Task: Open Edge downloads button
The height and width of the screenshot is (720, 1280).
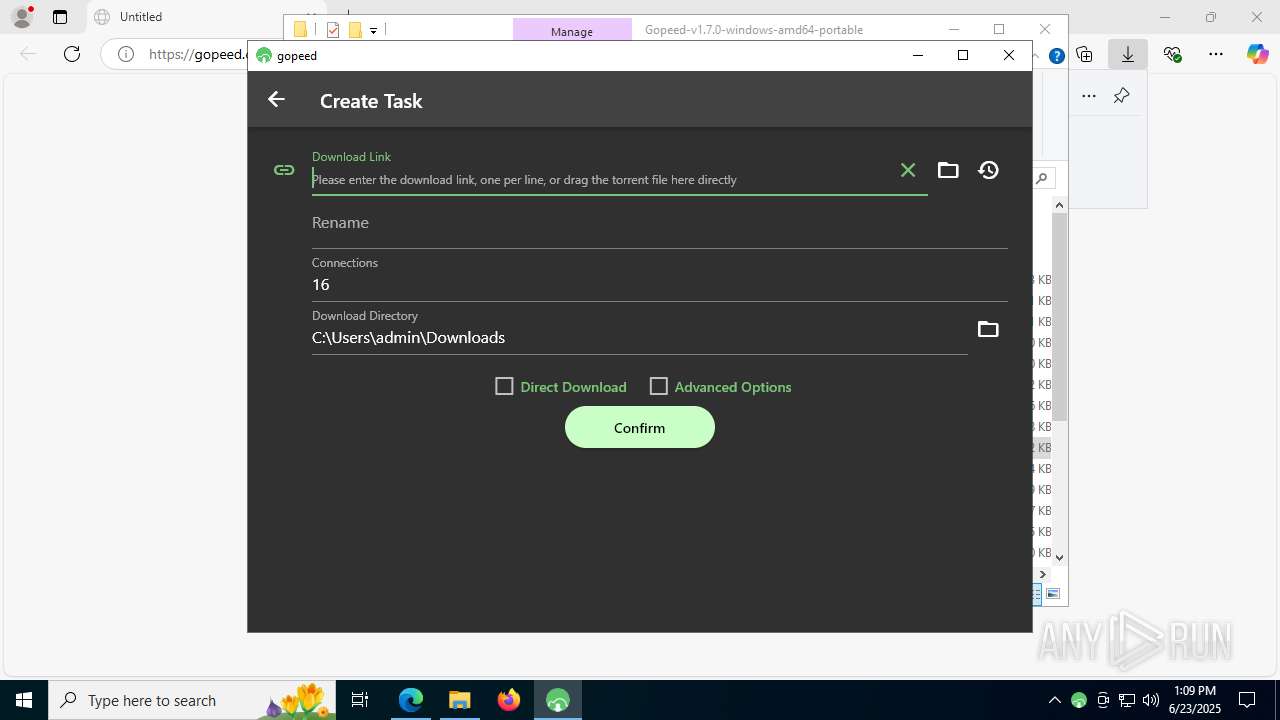Action: 1128,54
